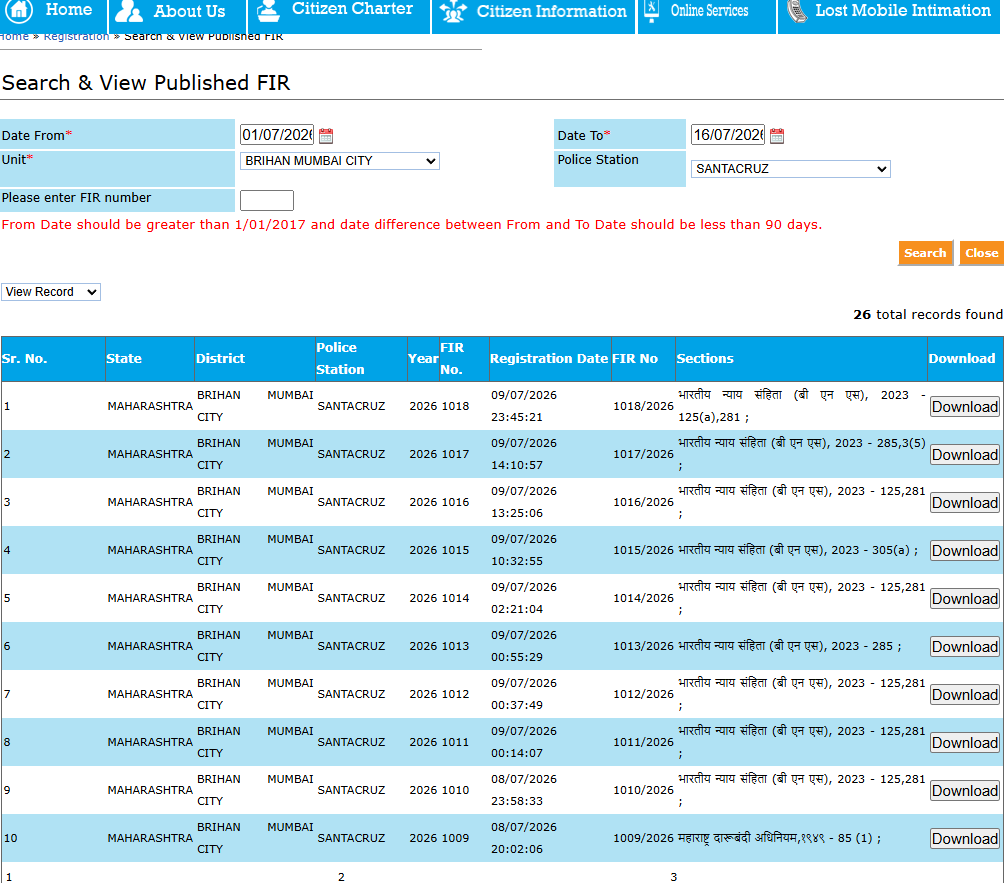
Task: Click the Lost Mobile Intimation phone icon
Action: pyautogui.click(x=797, y=11)
